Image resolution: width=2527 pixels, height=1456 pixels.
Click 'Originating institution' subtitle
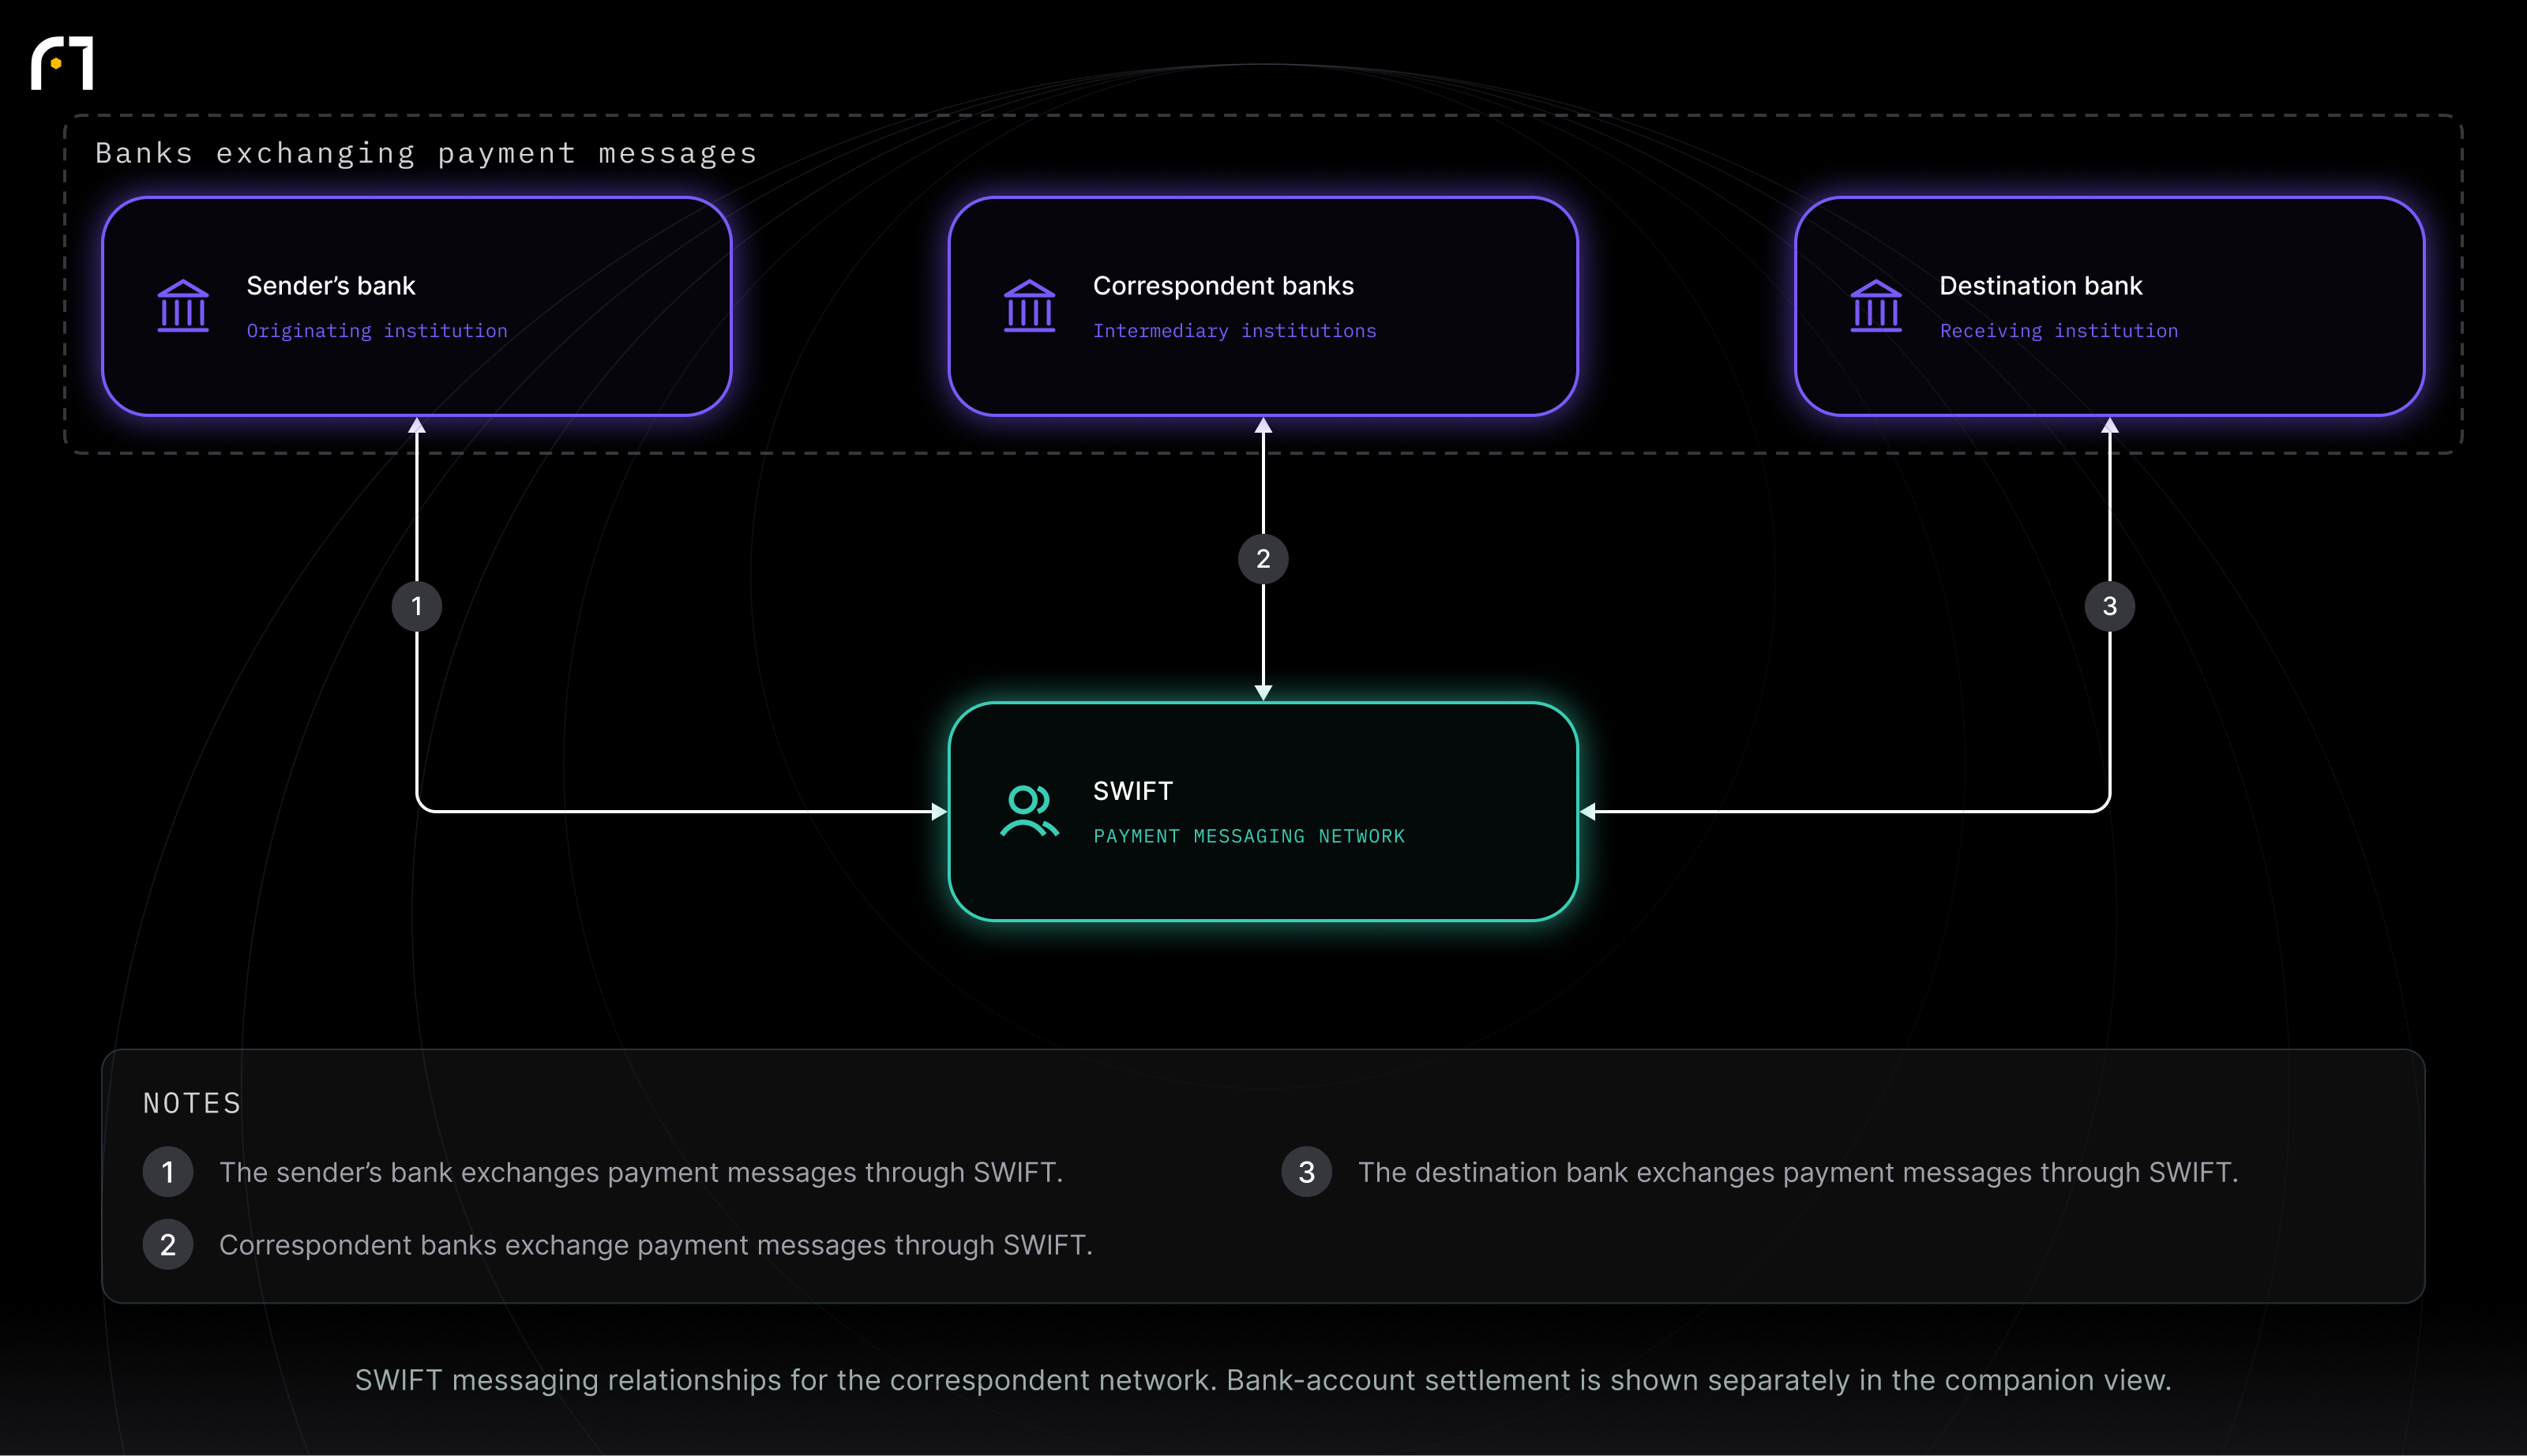(x=377, y=331)
